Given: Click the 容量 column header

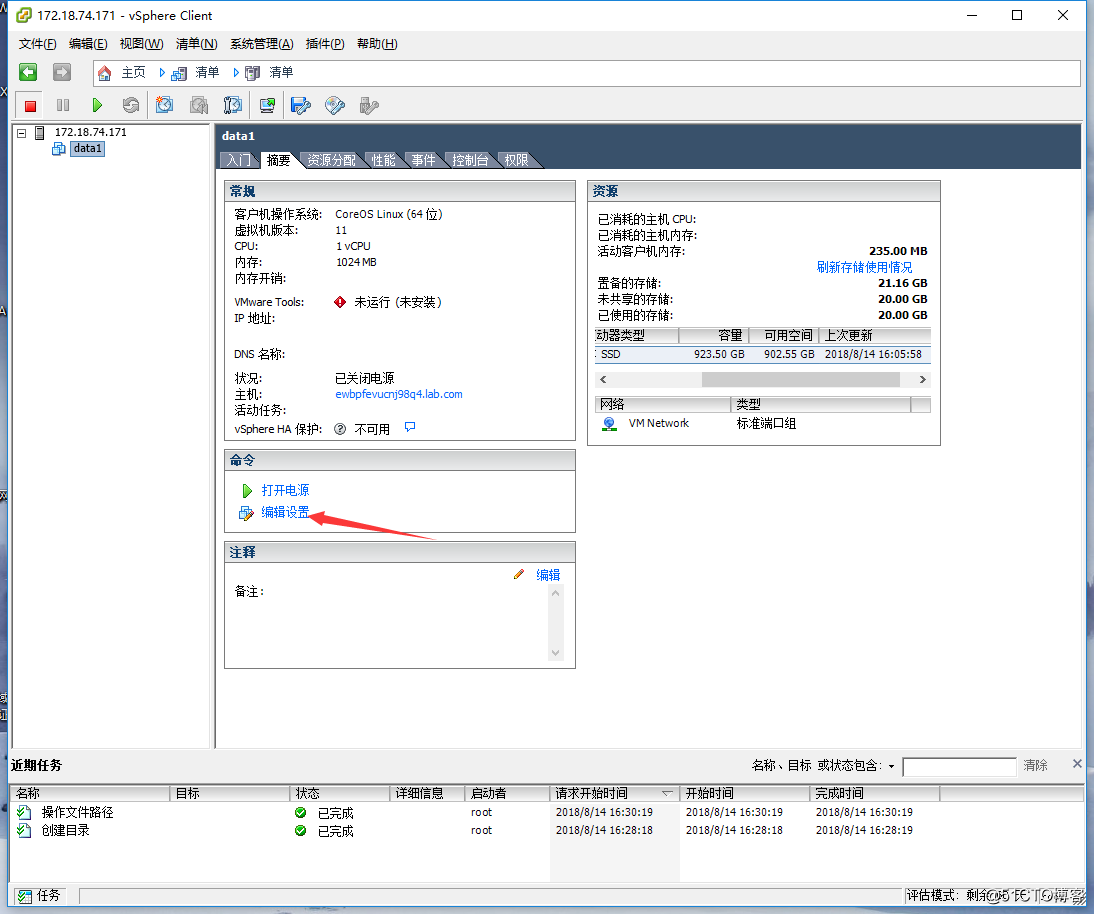Looking at the screenshot, I should coord(713,336).
